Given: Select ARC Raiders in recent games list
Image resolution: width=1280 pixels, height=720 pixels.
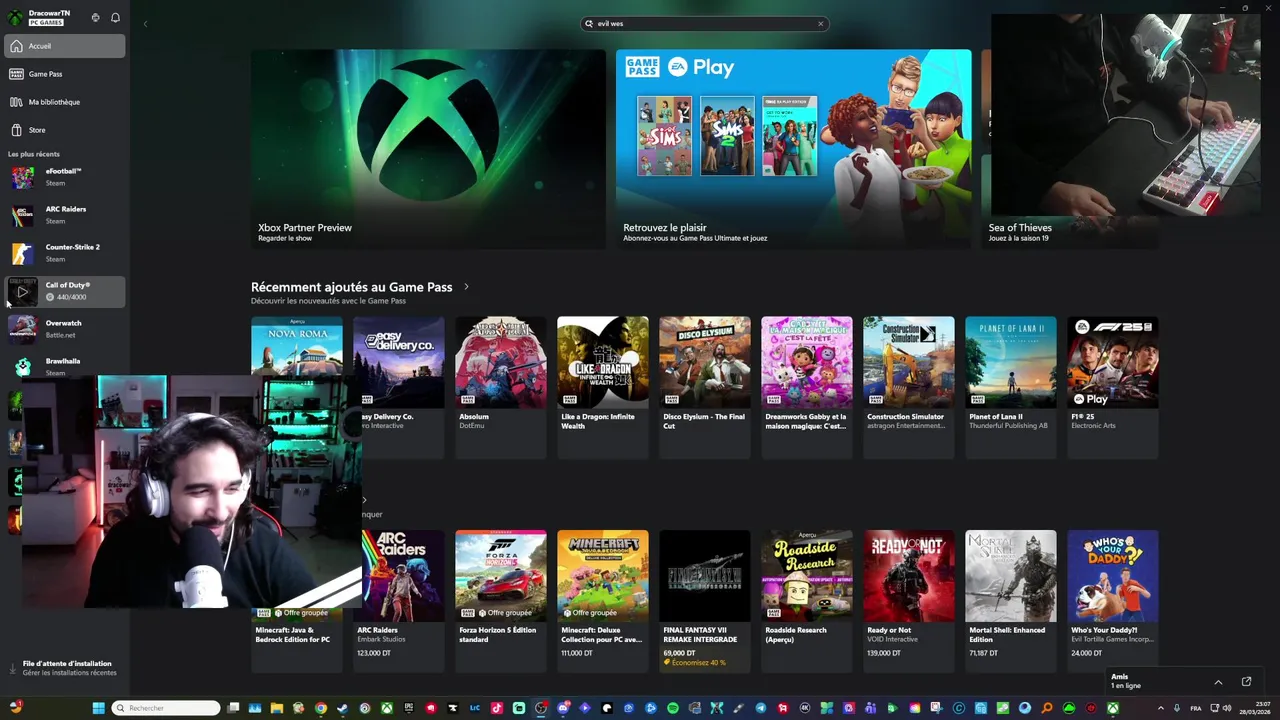Looking at the screenshot, I should [x=65, y=215].
